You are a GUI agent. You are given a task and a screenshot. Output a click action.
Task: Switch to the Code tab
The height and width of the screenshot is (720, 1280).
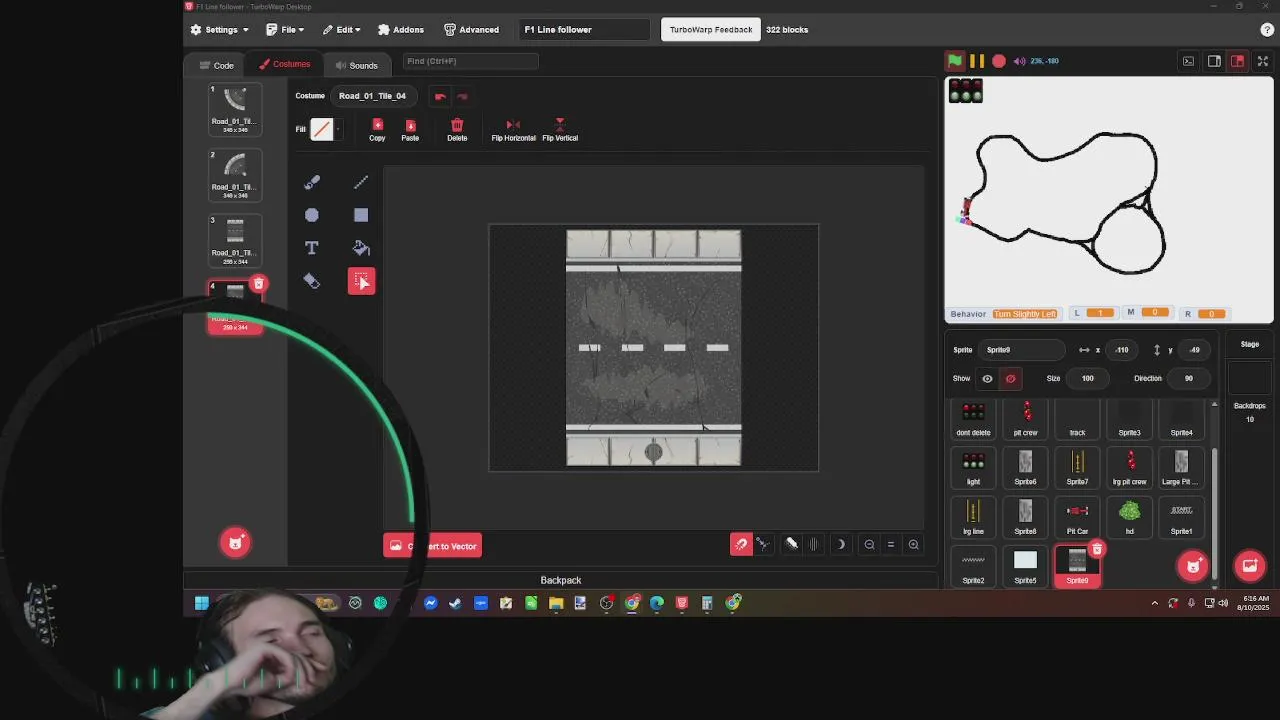[x=216, y=65]
